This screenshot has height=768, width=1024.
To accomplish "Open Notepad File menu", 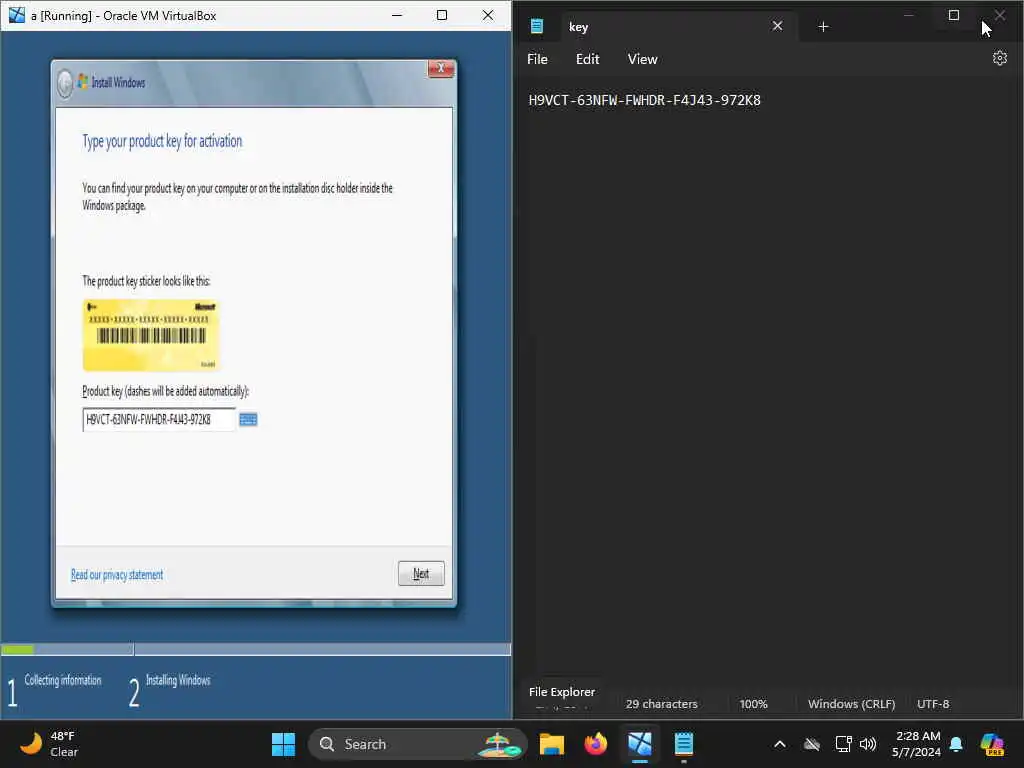I will pyautogui.click(x=537, y=59).
